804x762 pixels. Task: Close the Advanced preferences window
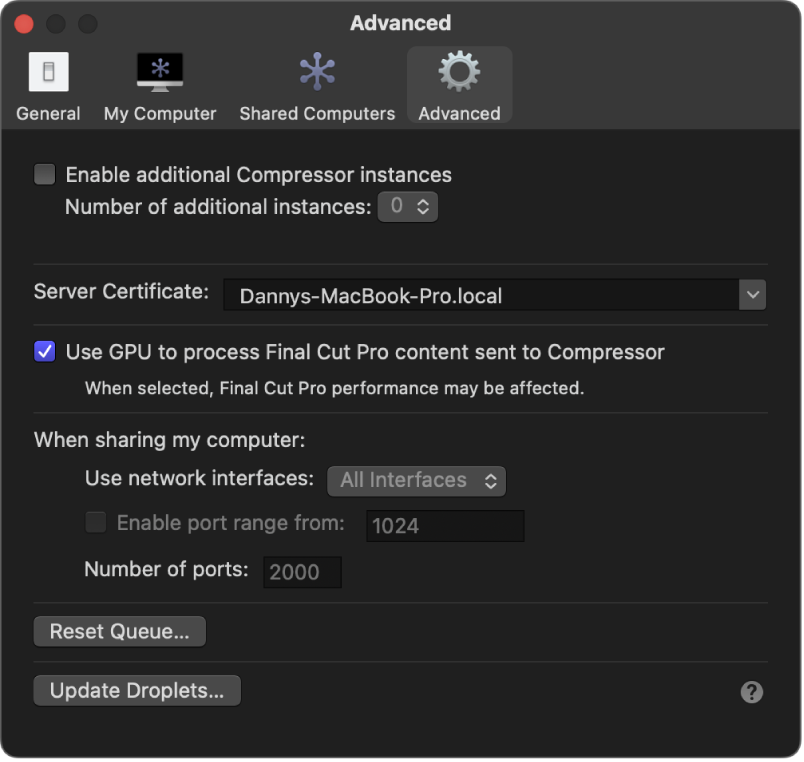24,22
